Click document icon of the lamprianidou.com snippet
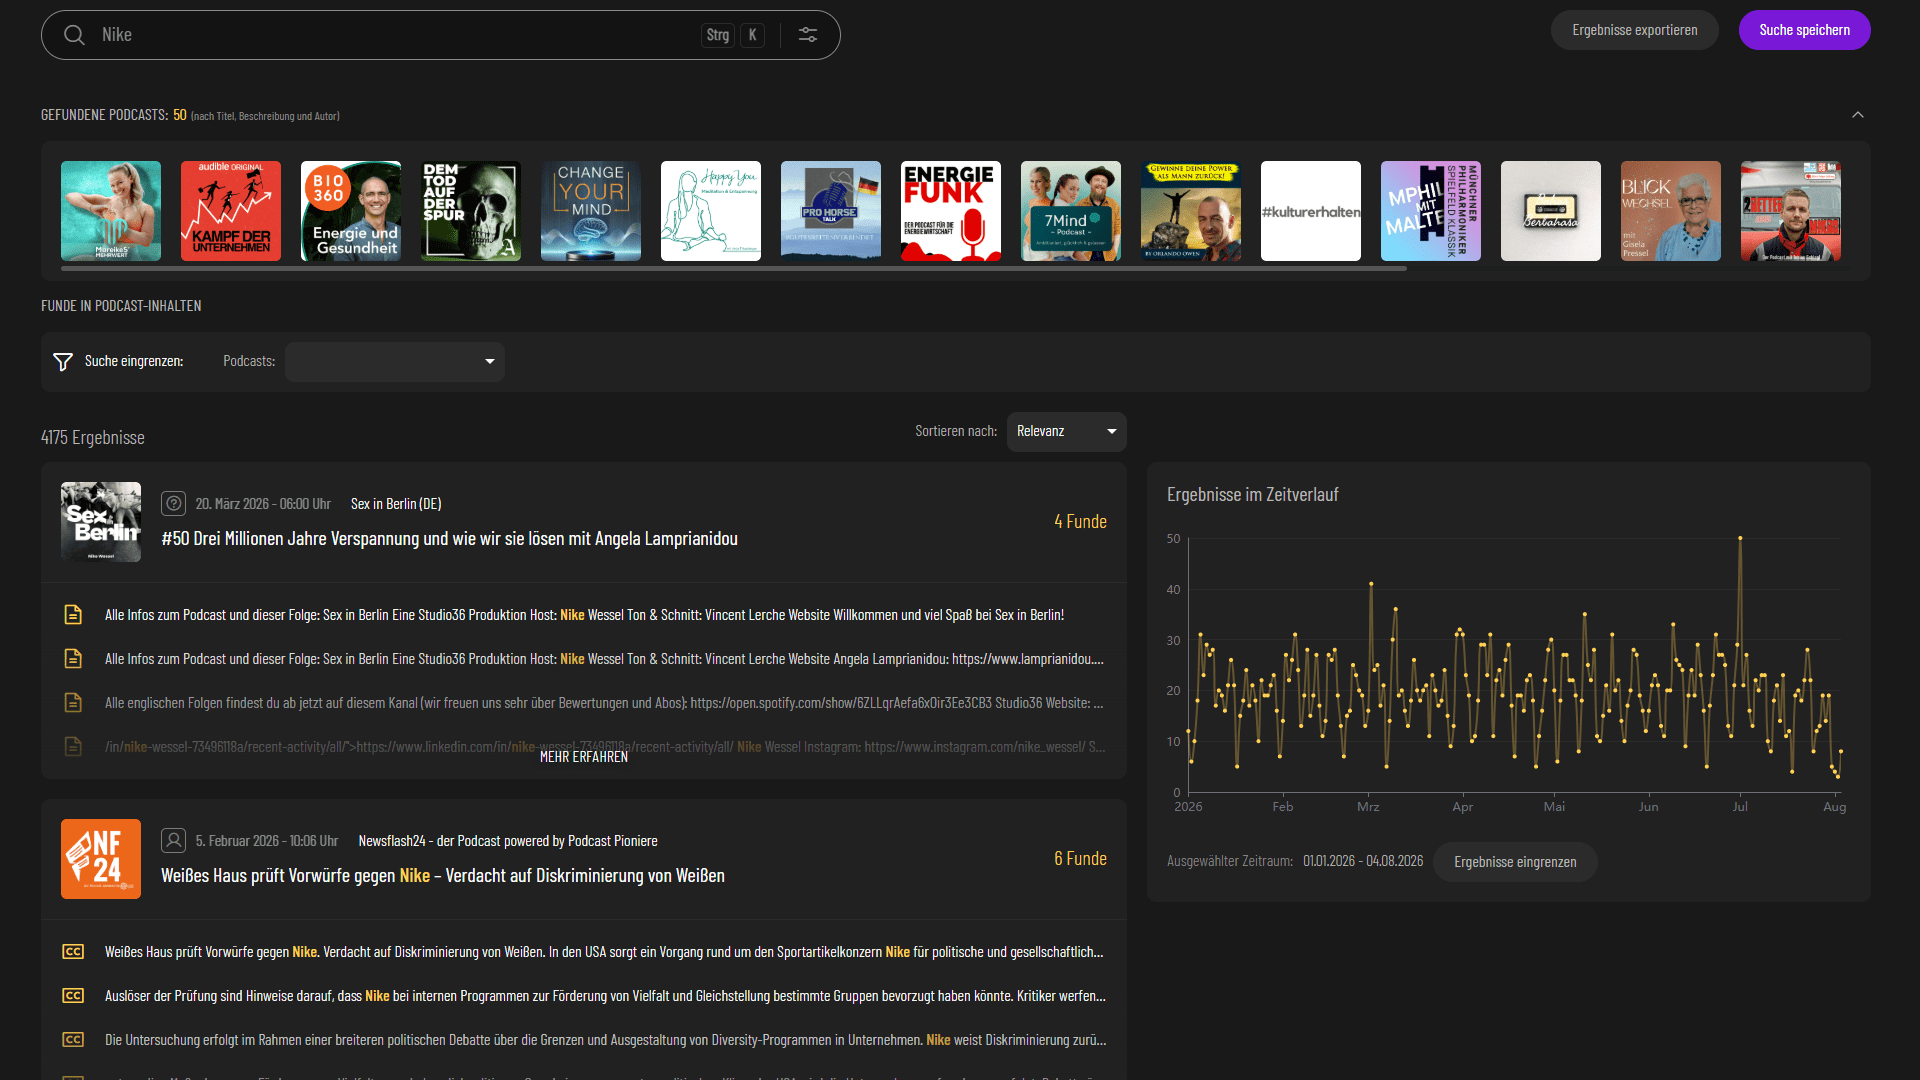The width and height of the screenshot is (1920, 1080). tap(73, 659)
